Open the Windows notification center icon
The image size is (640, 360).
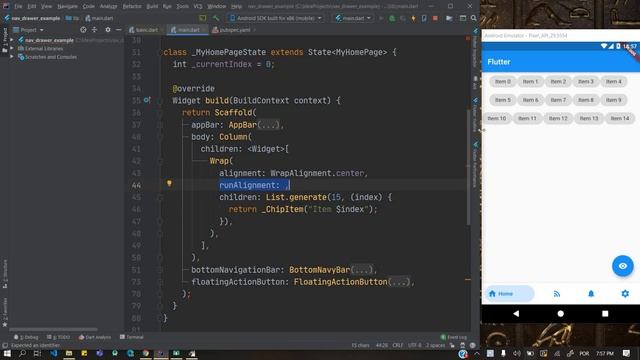[x=626, y=353]
